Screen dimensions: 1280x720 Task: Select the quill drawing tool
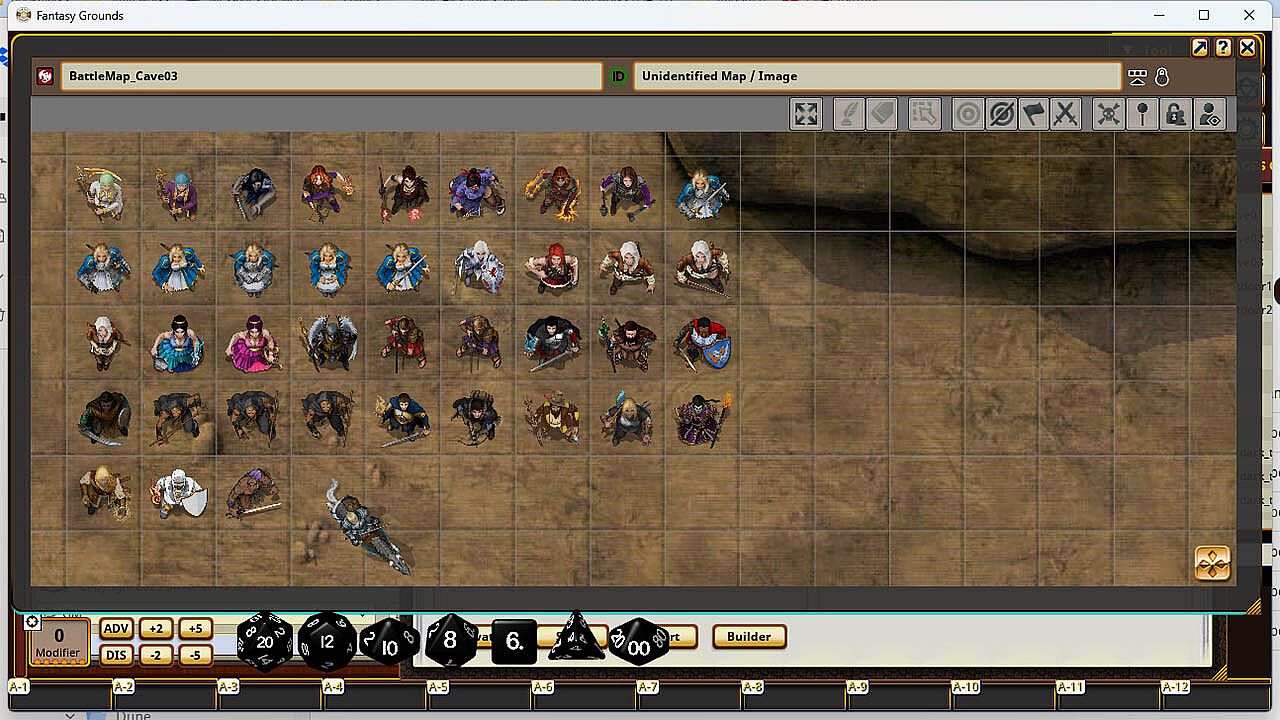point(848,114)
